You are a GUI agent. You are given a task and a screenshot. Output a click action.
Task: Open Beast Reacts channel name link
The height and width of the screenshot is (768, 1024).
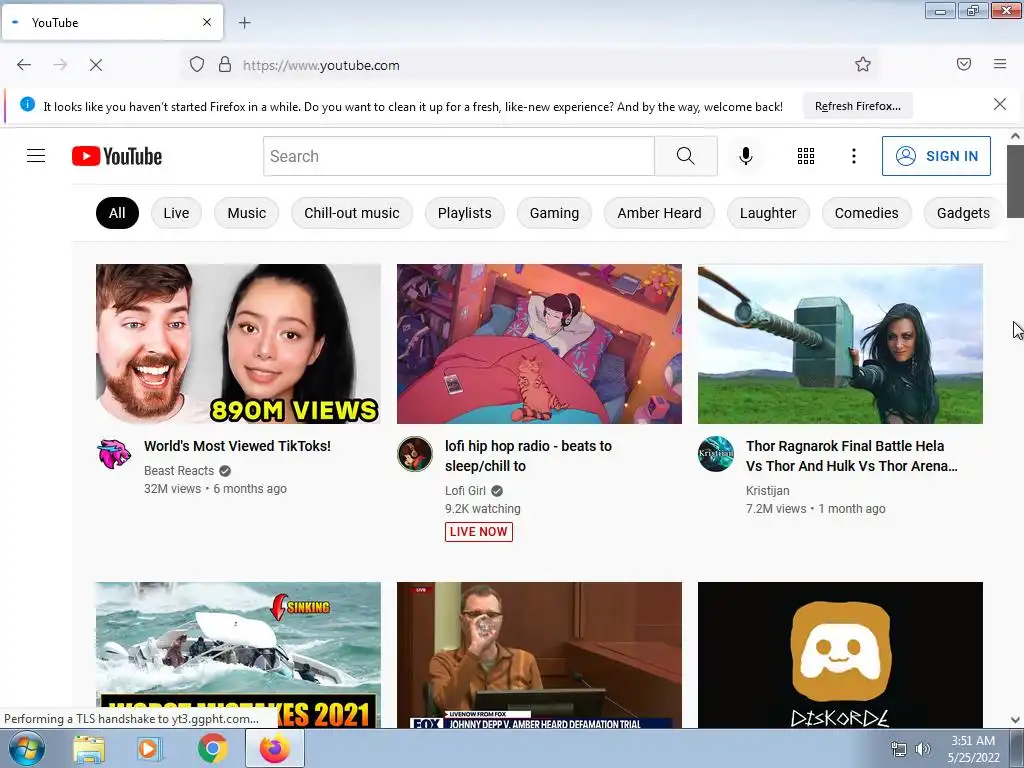[179, 470]
